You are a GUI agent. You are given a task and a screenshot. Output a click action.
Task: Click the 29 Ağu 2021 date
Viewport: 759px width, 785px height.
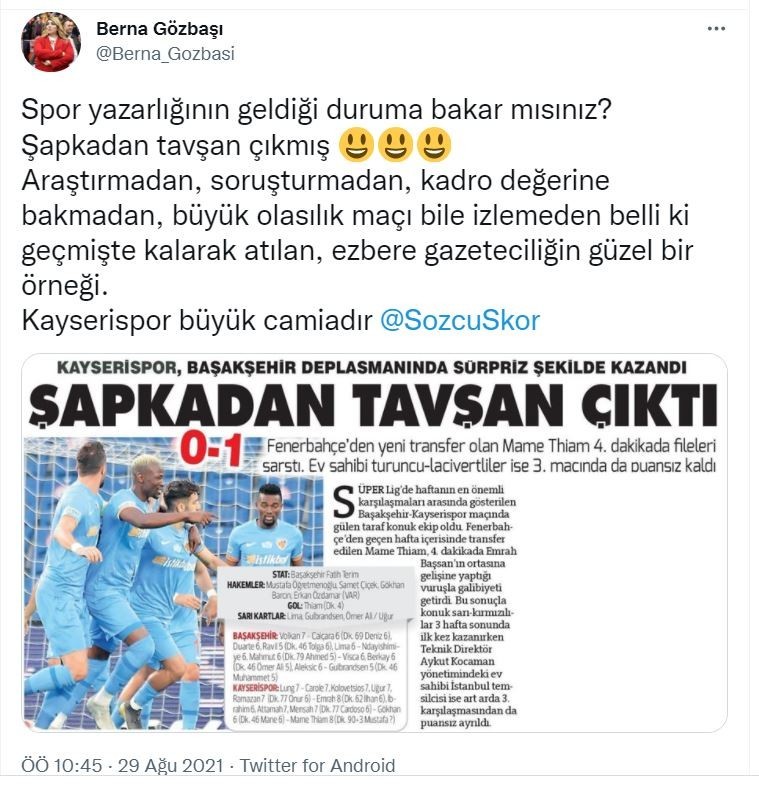170,765
